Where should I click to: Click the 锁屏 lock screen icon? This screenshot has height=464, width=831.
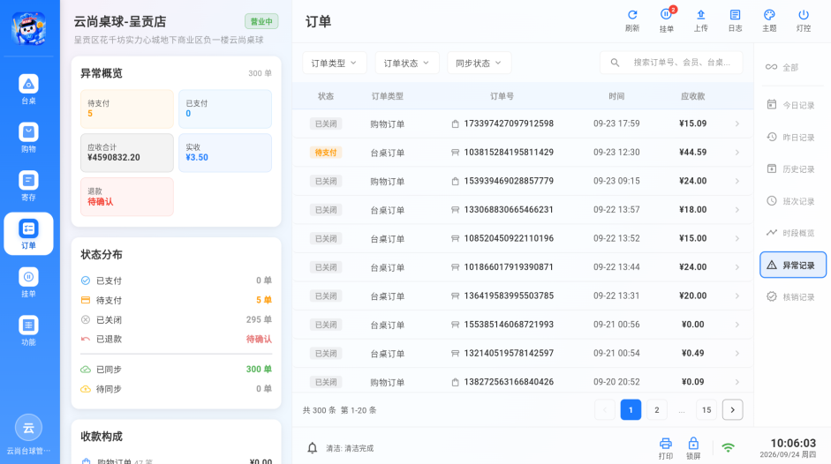tap(693, 448)
